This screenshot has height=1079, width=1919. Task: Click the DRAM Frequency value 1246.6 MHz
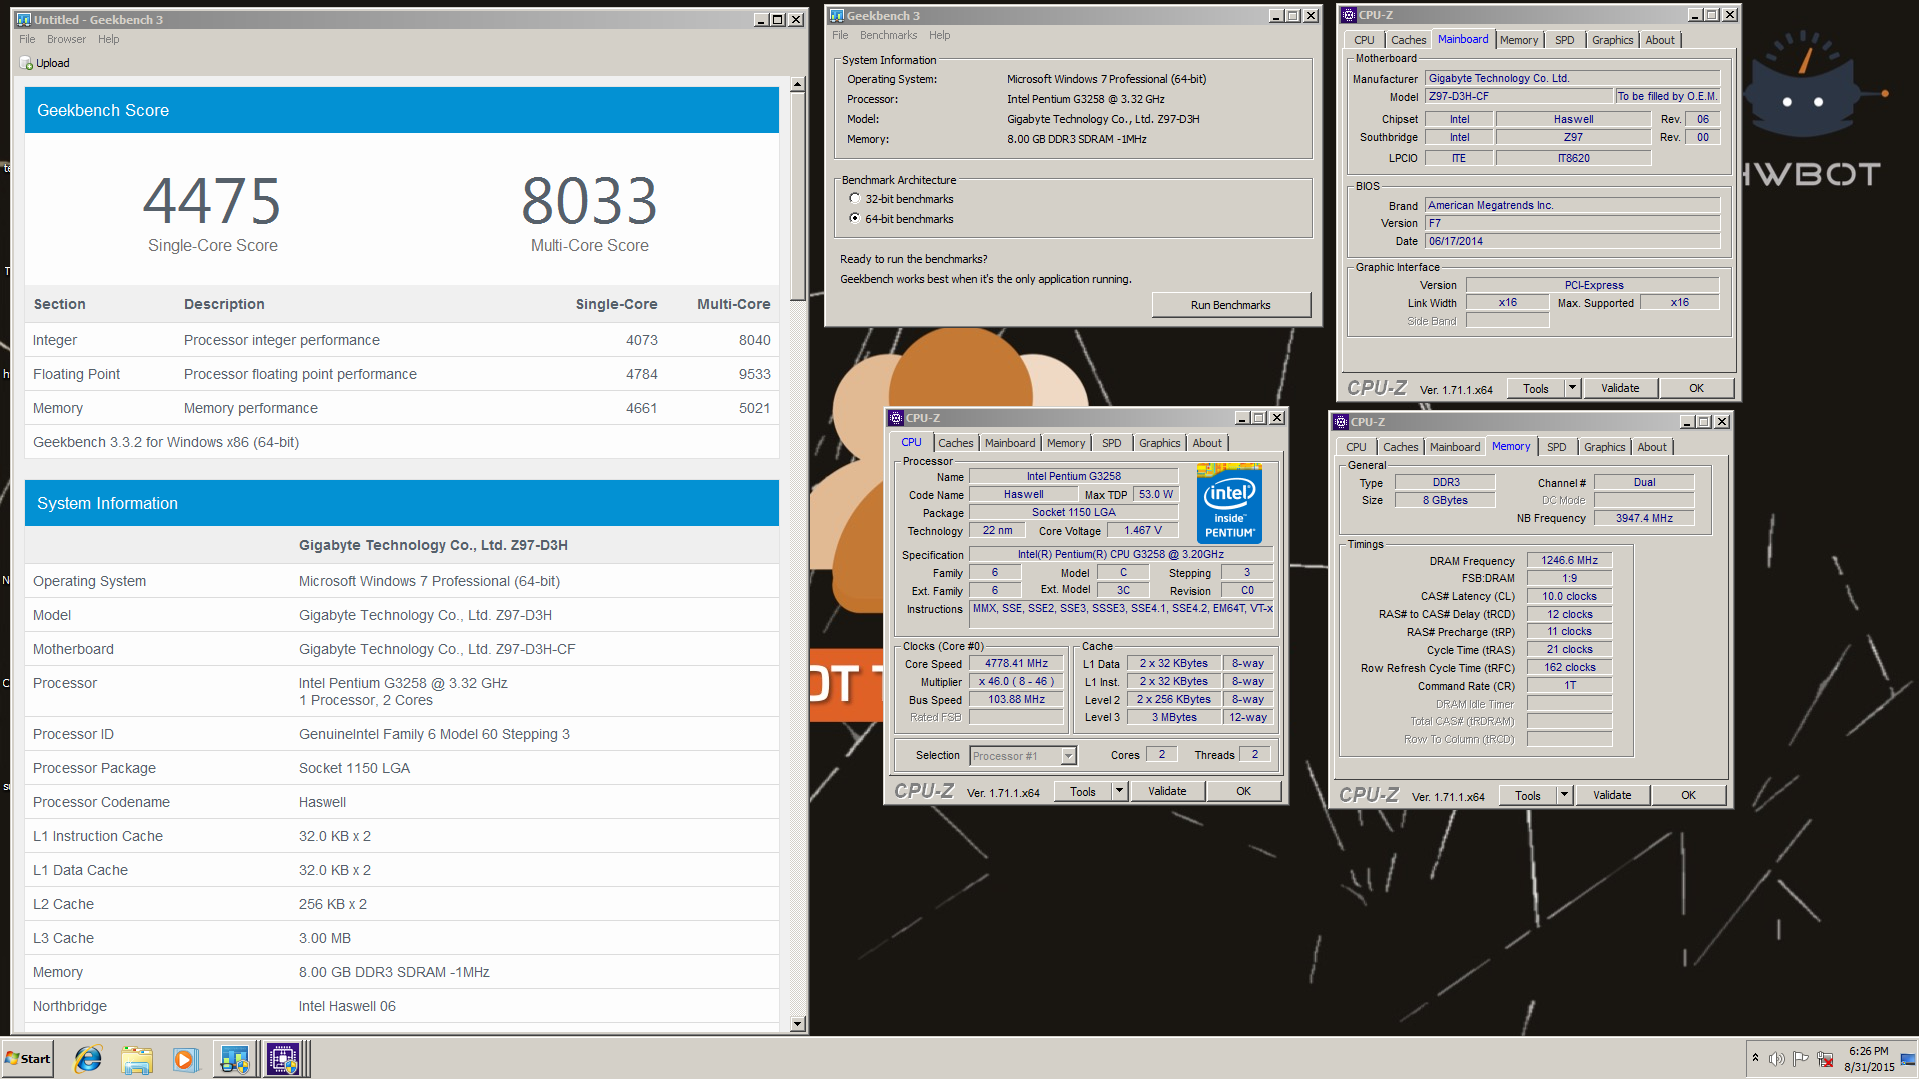(1569, 560)
